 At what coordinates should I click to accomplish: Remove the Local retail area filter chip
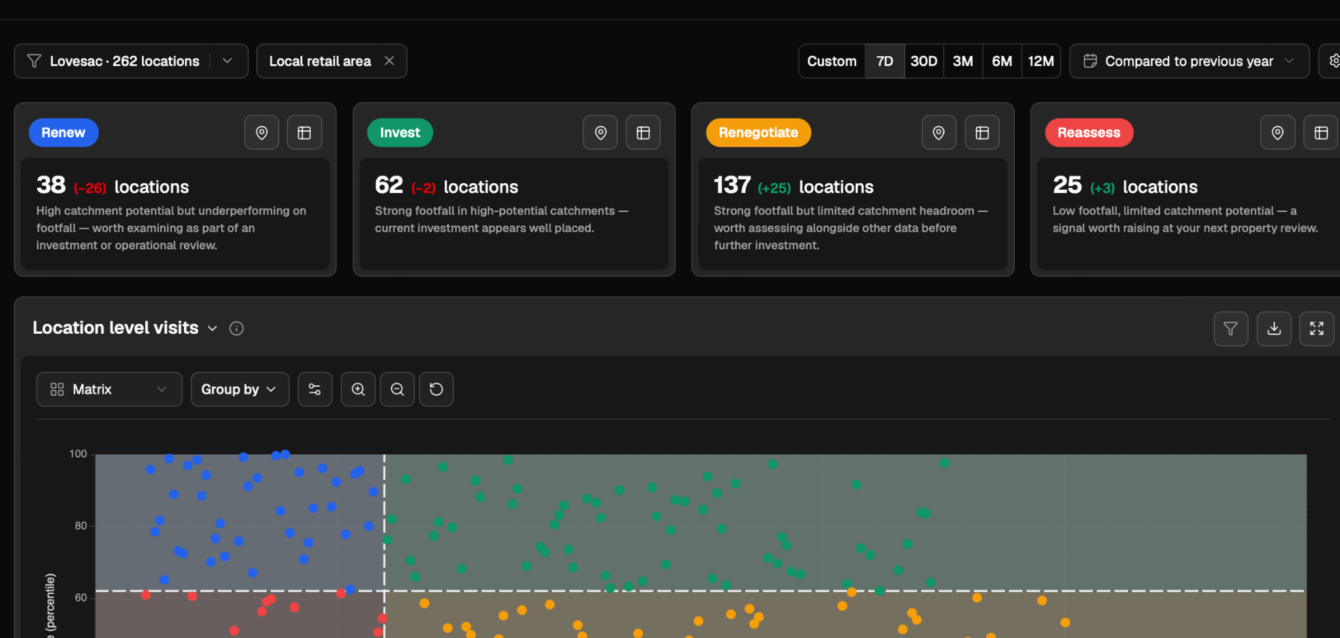click(x=389, y=61)
